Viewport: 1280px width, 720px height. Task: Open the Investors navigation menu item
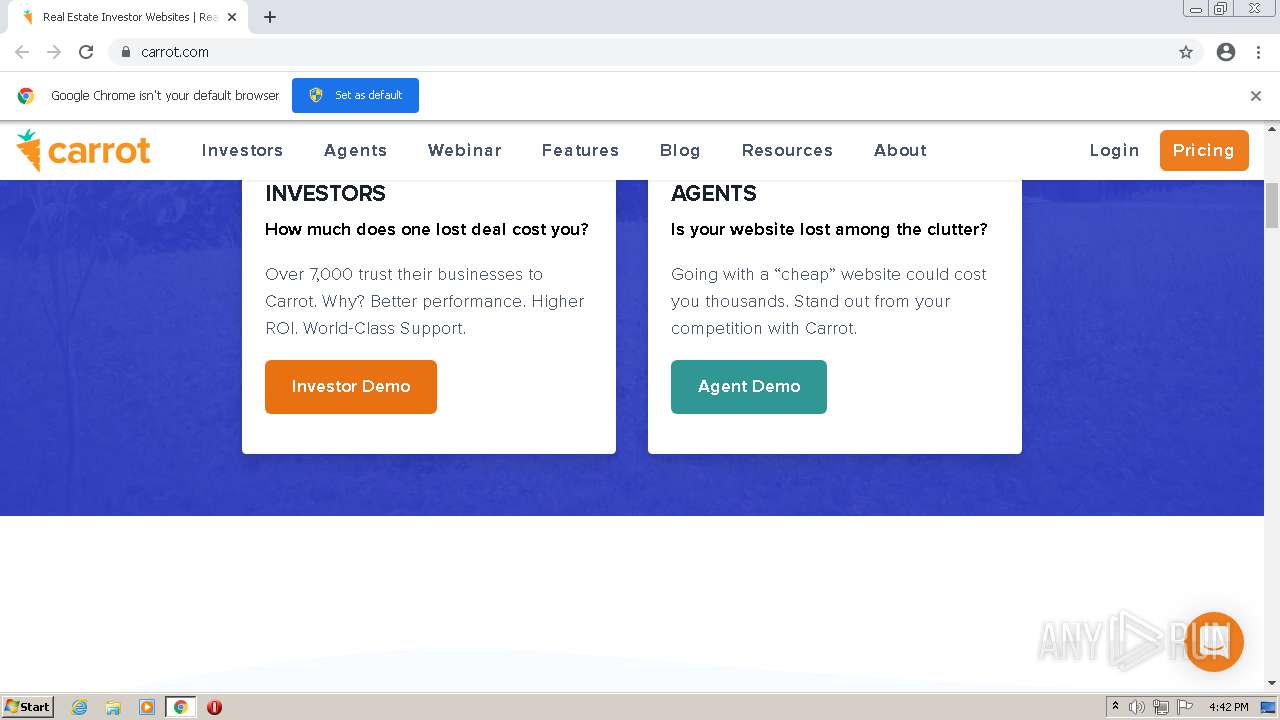(x=242, y=150)
